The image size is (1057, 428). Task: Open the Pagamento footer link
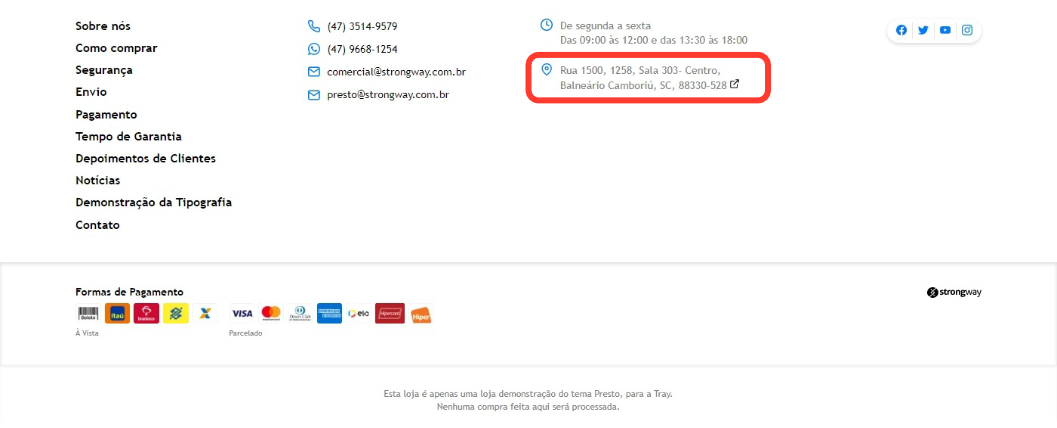pyautogui.click(x=106, y=115)
